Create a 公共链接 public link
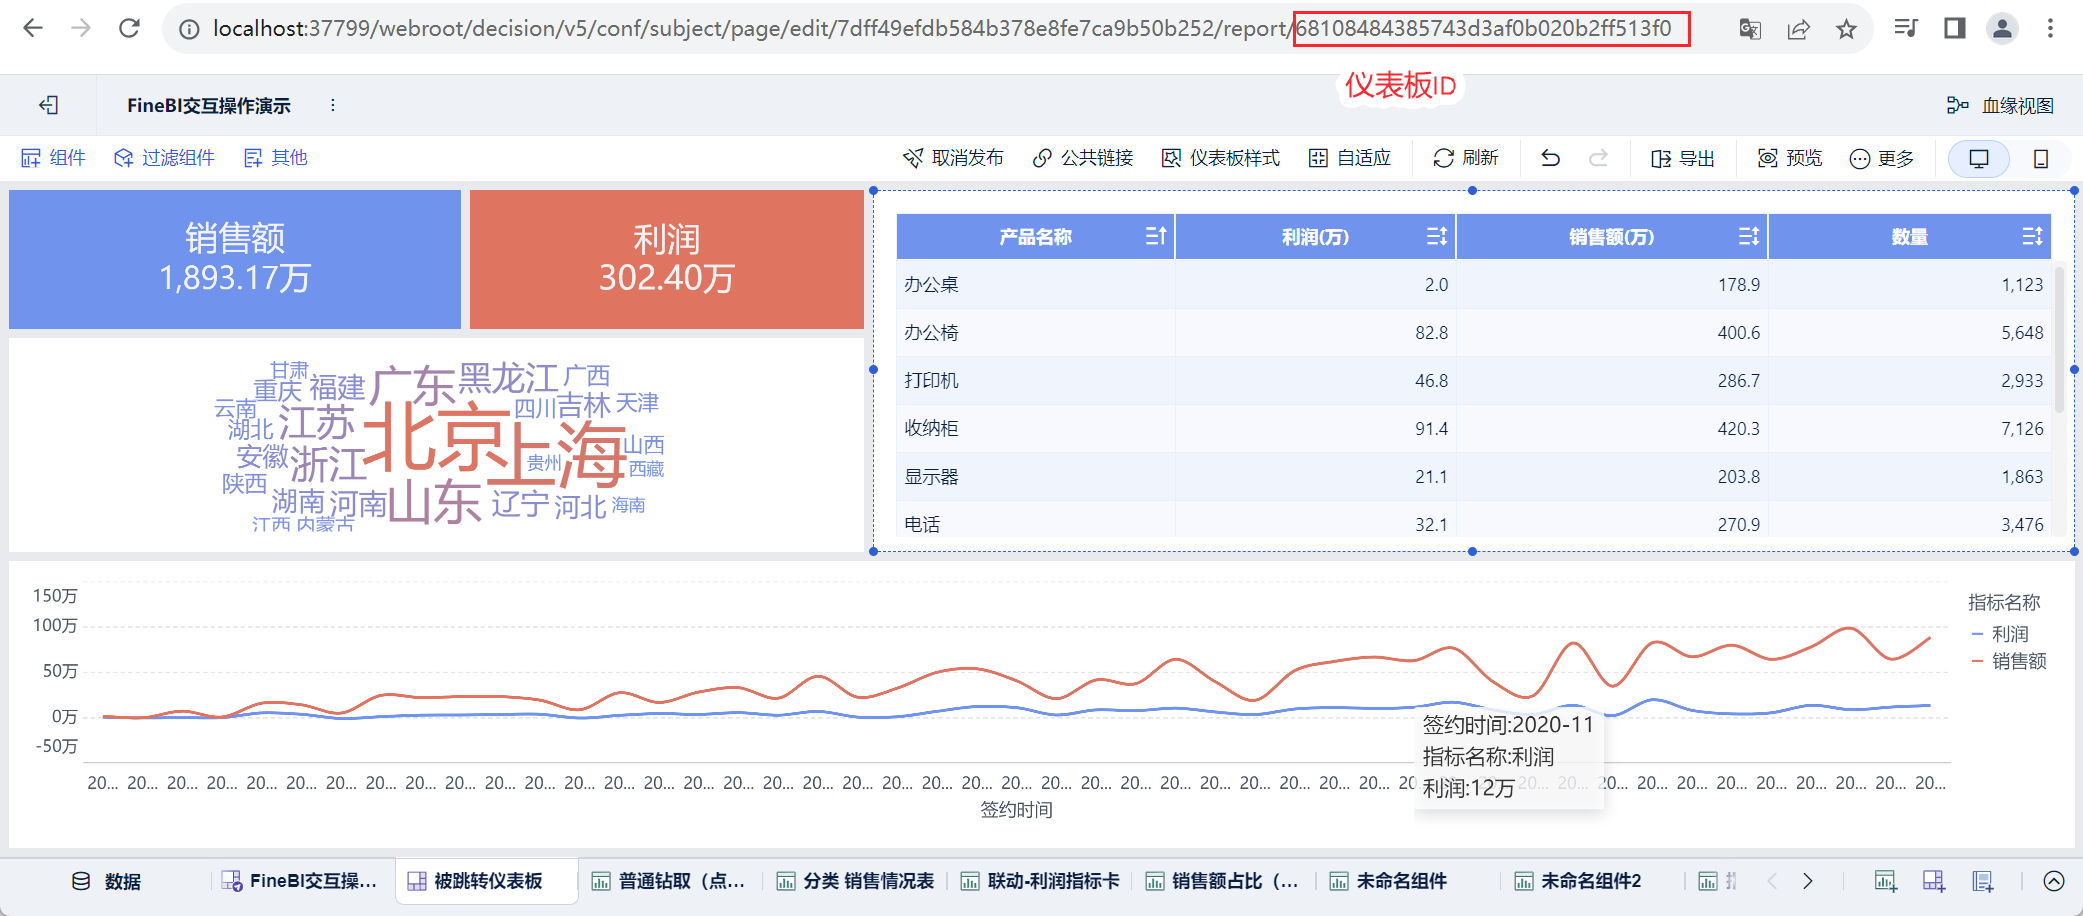The image size is (2083, 916). tap(1083, 158)
